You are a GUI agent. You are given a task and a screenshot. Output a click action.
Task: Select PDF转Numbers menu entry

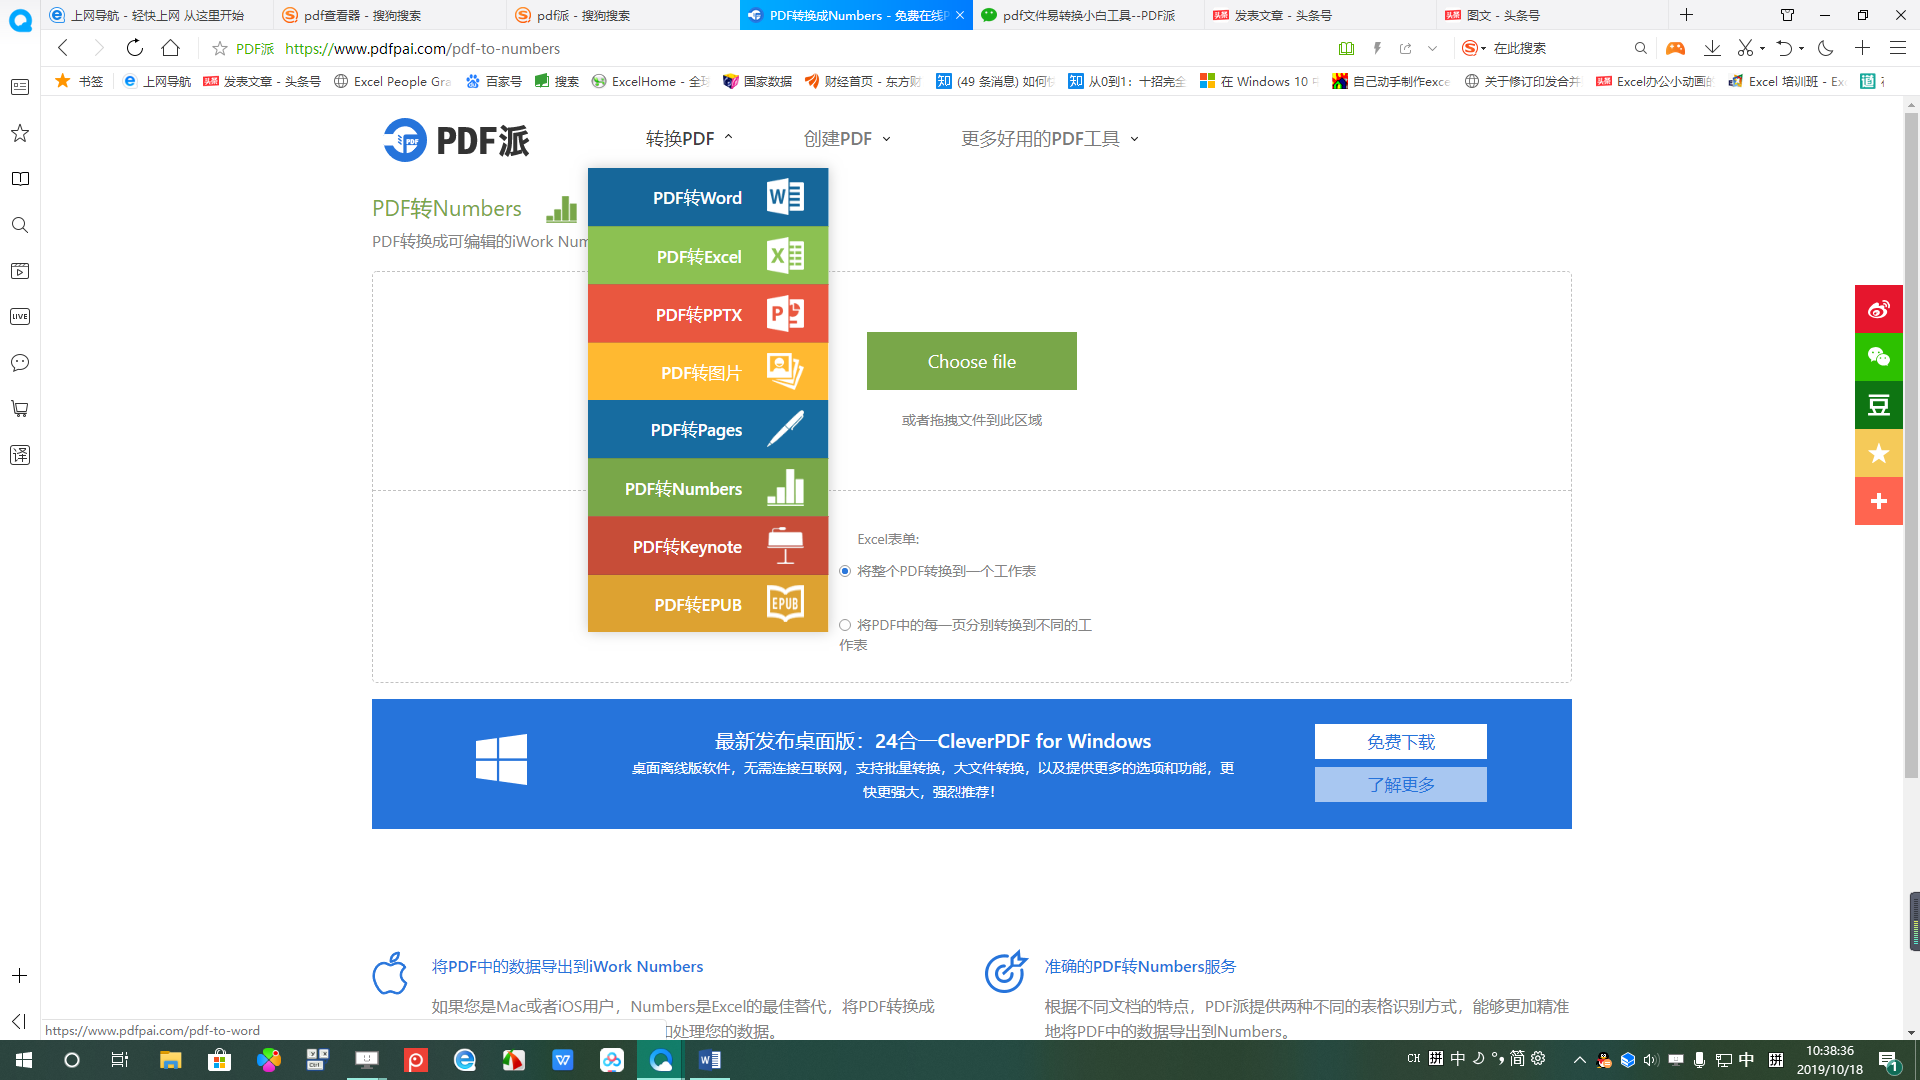[708, 487]
